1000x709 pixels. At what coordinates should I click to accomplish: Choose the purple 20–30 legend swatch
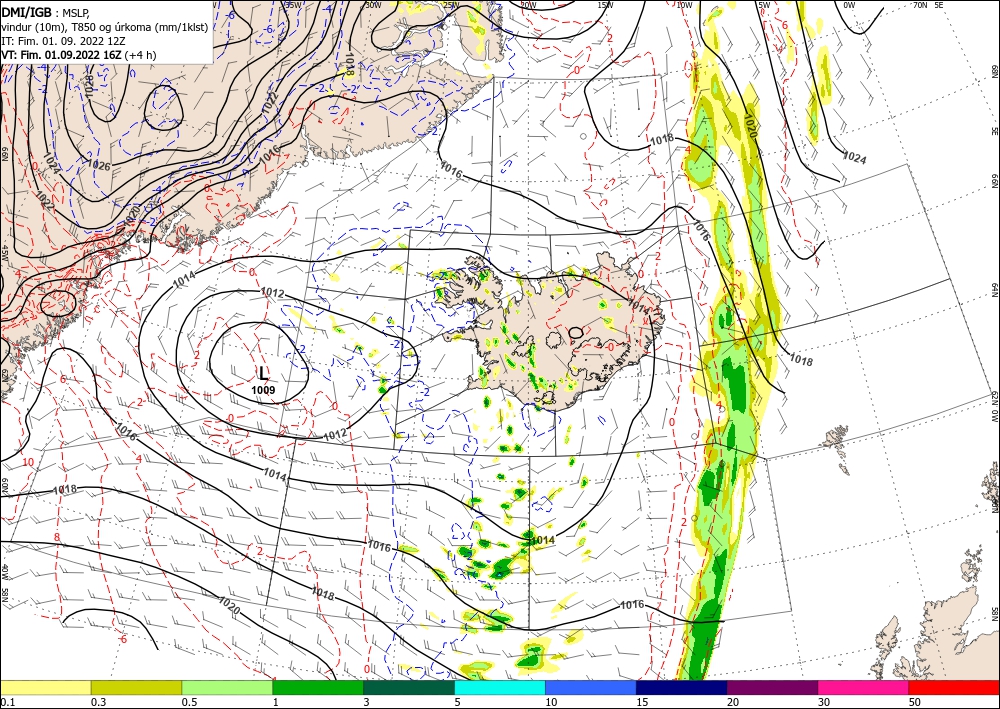click(x=772, y=688)
